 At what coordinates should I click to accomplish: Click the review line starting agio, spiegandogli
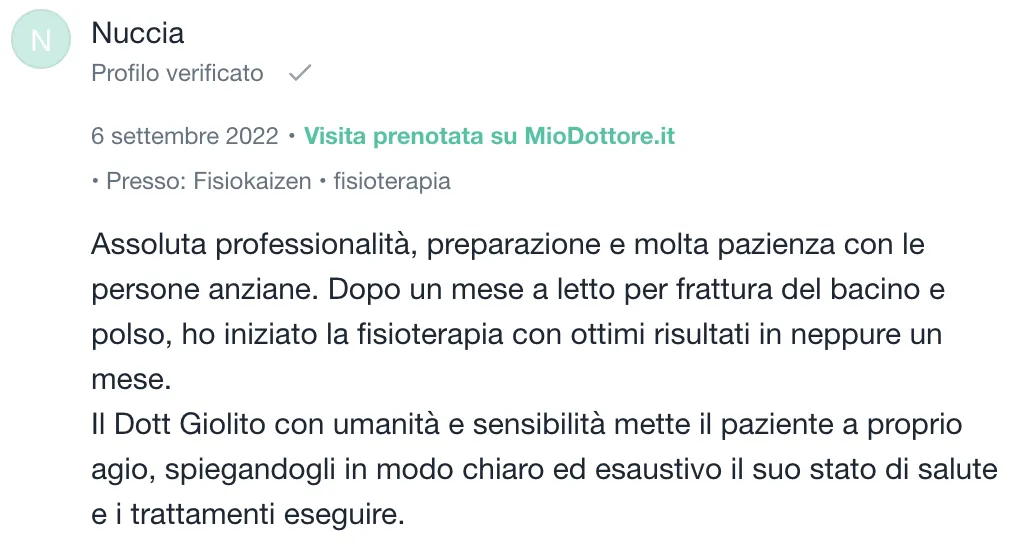click(x=544, y=470)
